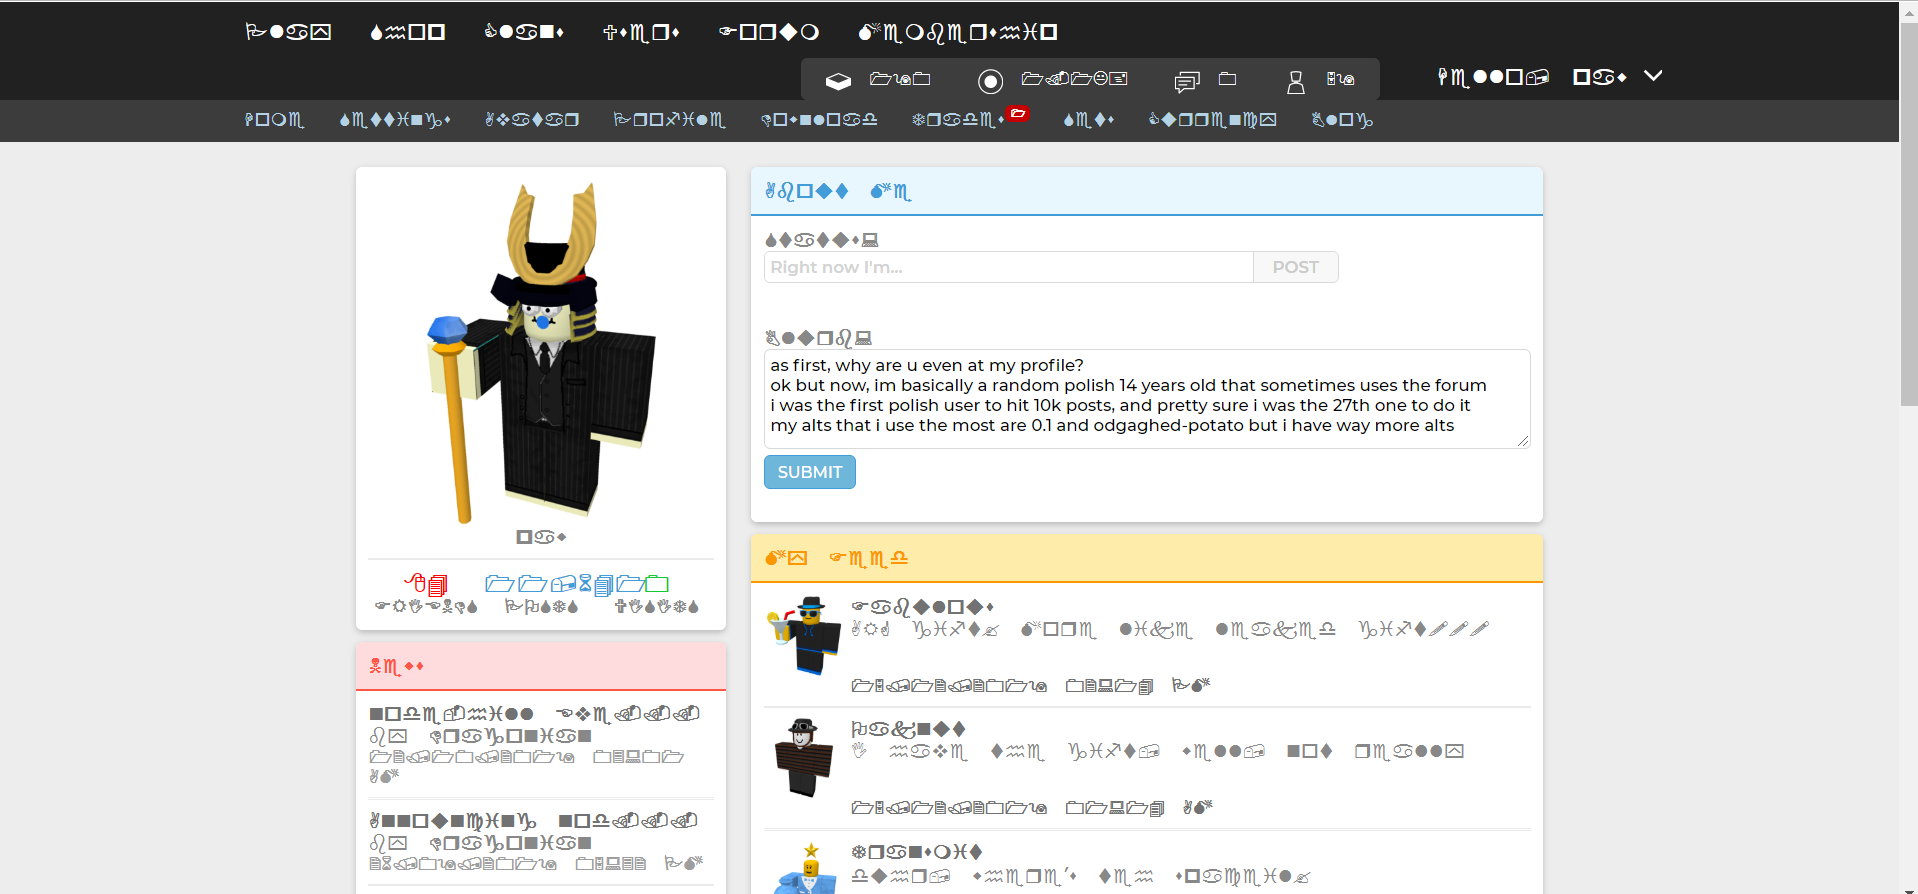Go to the Clans menu item
Viewport: 1918px width, 894px height.
pos(524,32)
